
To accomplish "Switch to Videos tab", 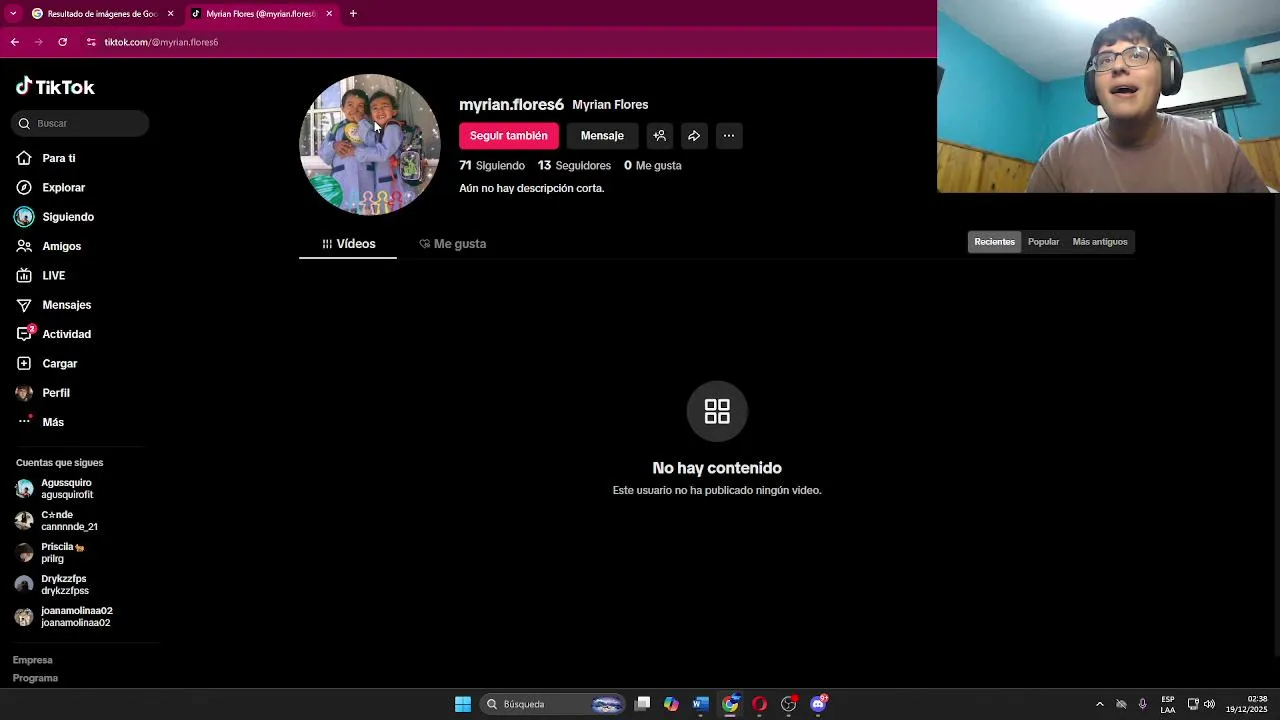I will [x=348, y=244].
